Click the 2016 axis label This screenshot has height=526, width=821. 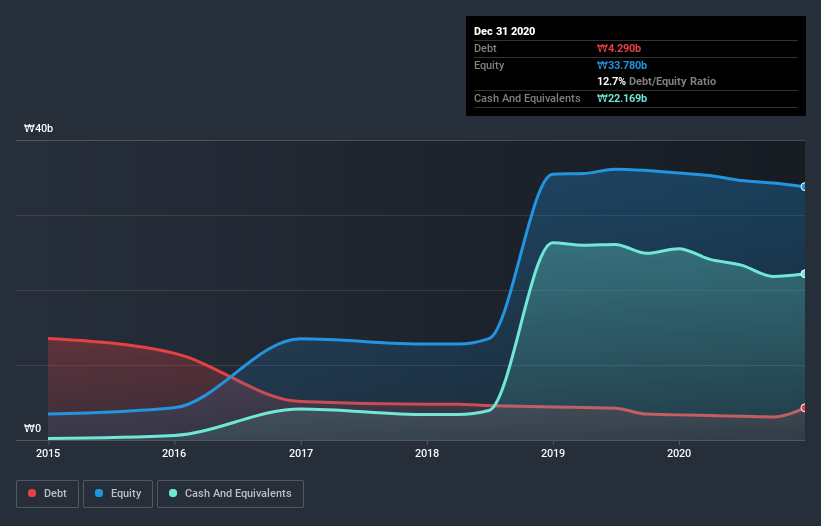174,453
